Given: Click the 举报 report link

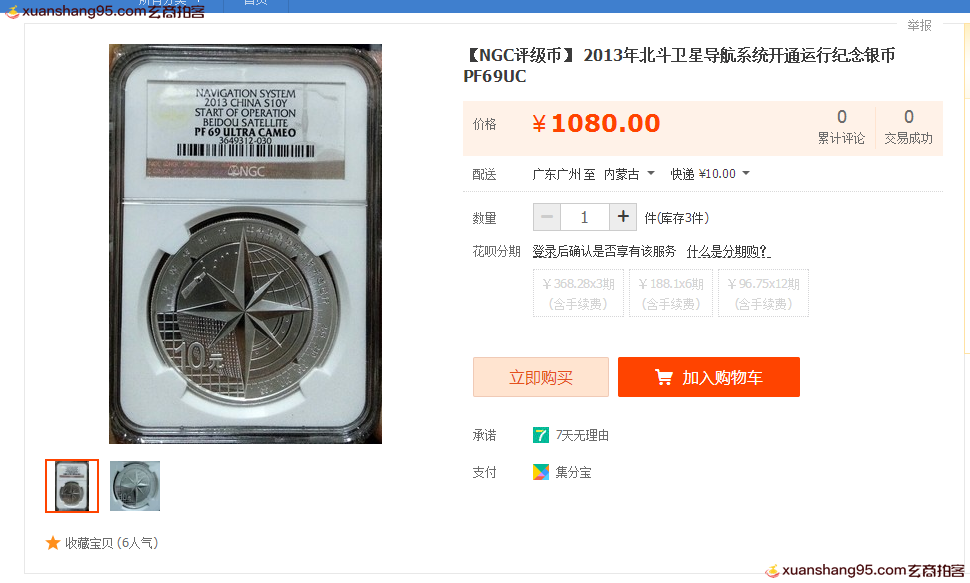Looking at the screenshot, I should coord(919,25).
